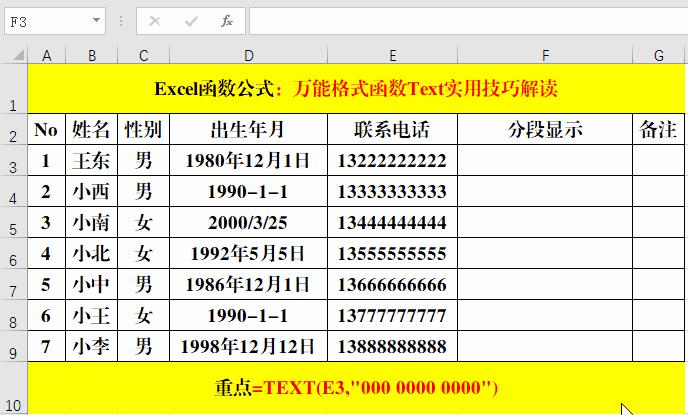688x415 pixels.
Task: Select row 3 header
Action: [13, 161]
